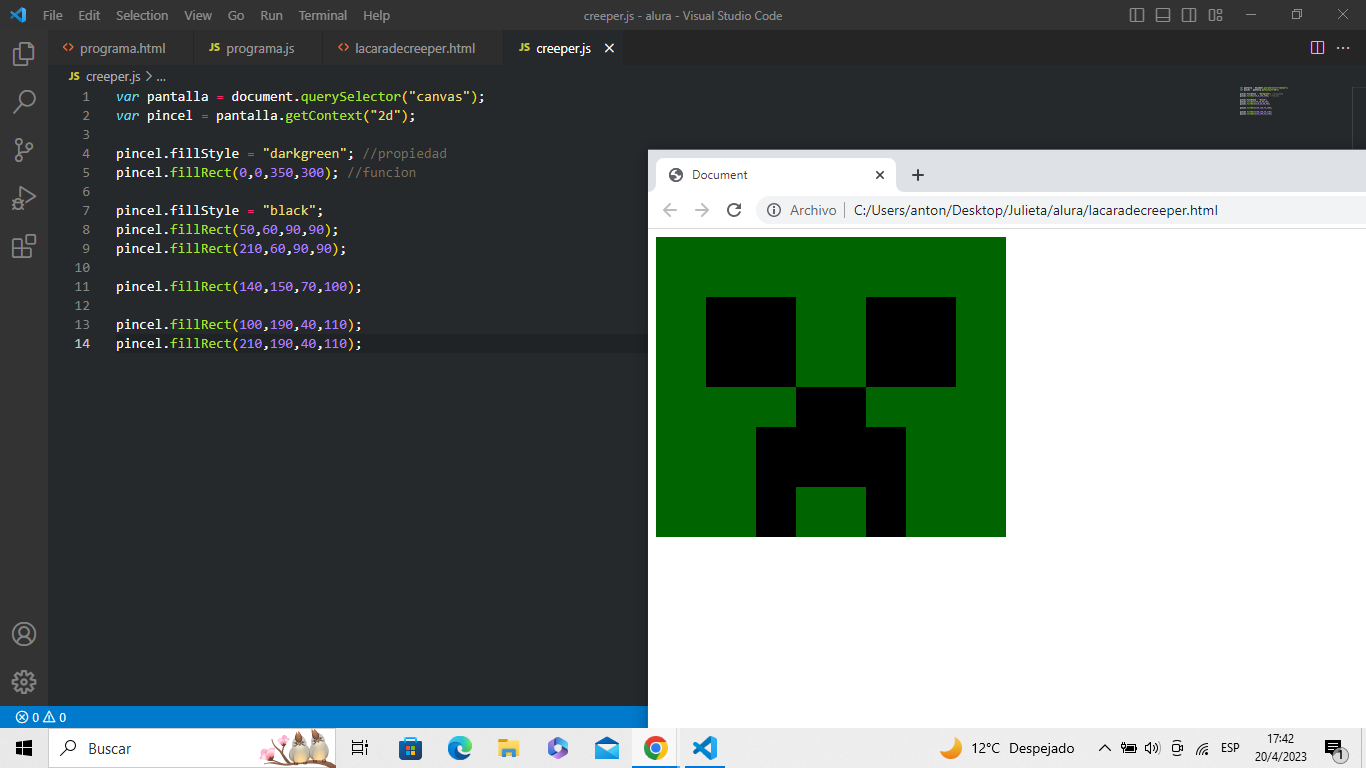Viewport: 1366px width, 768px height.
Task: Show hidden tray icons chevron
Action: [1105, 748]
